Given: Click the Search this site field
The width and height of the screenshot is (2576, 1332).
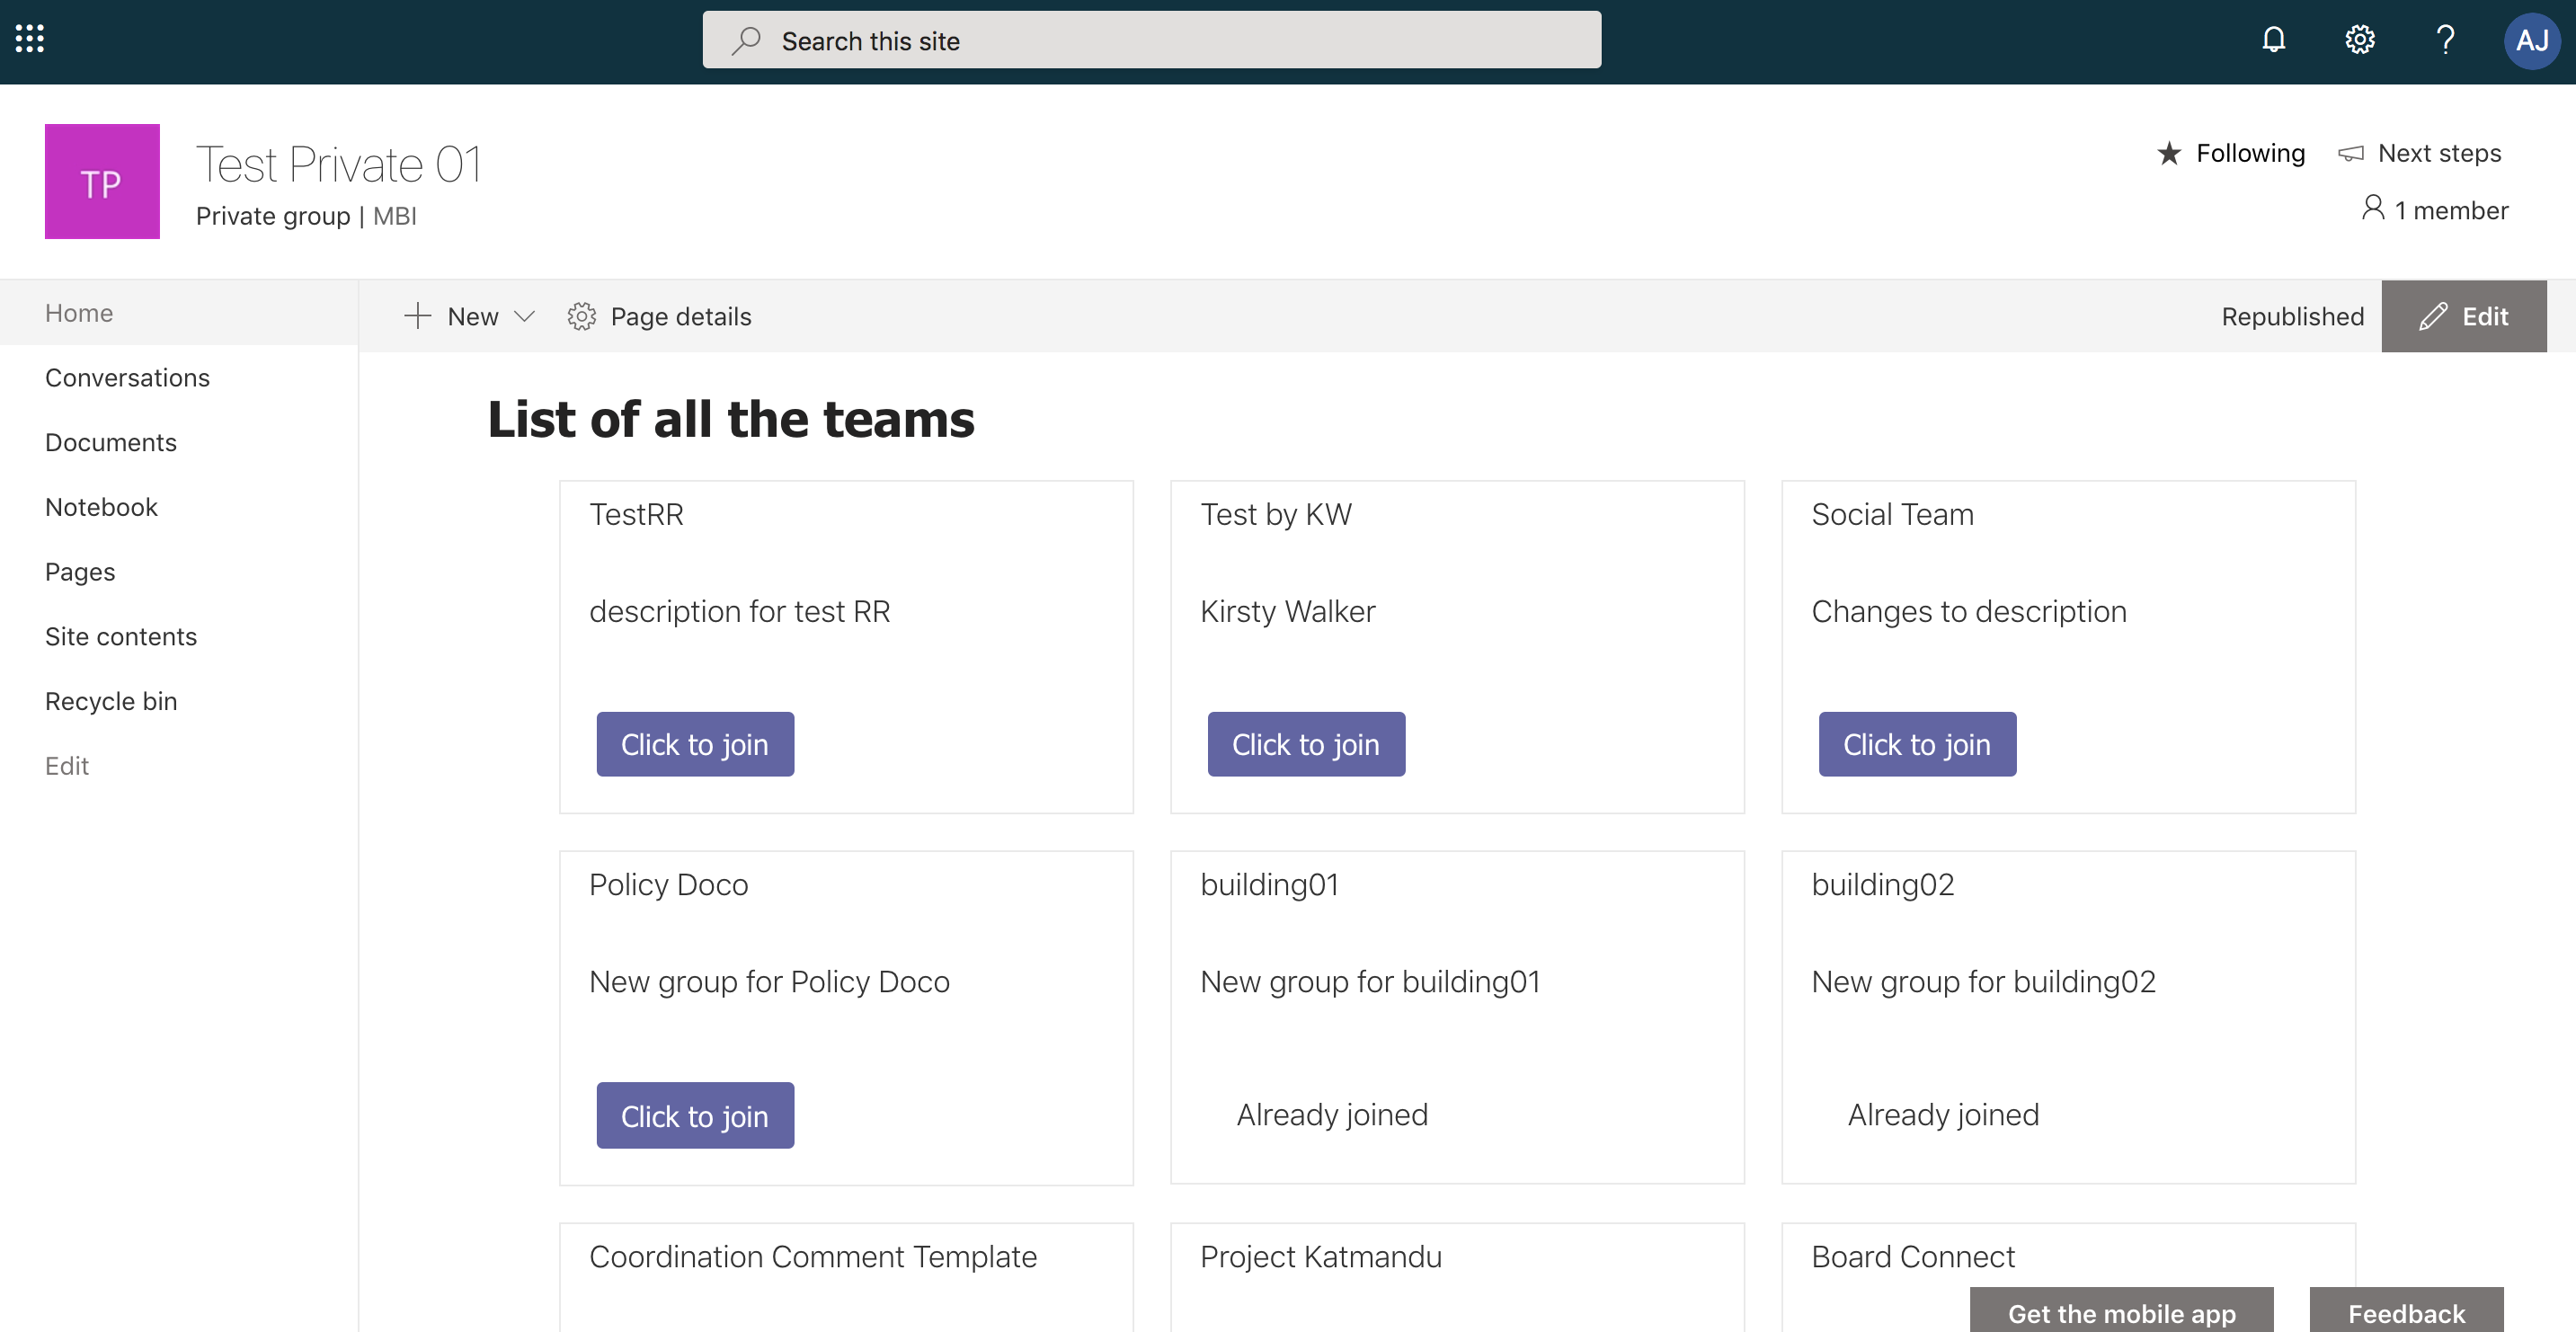Looking at the screenshot, I should pos(1151,41).
